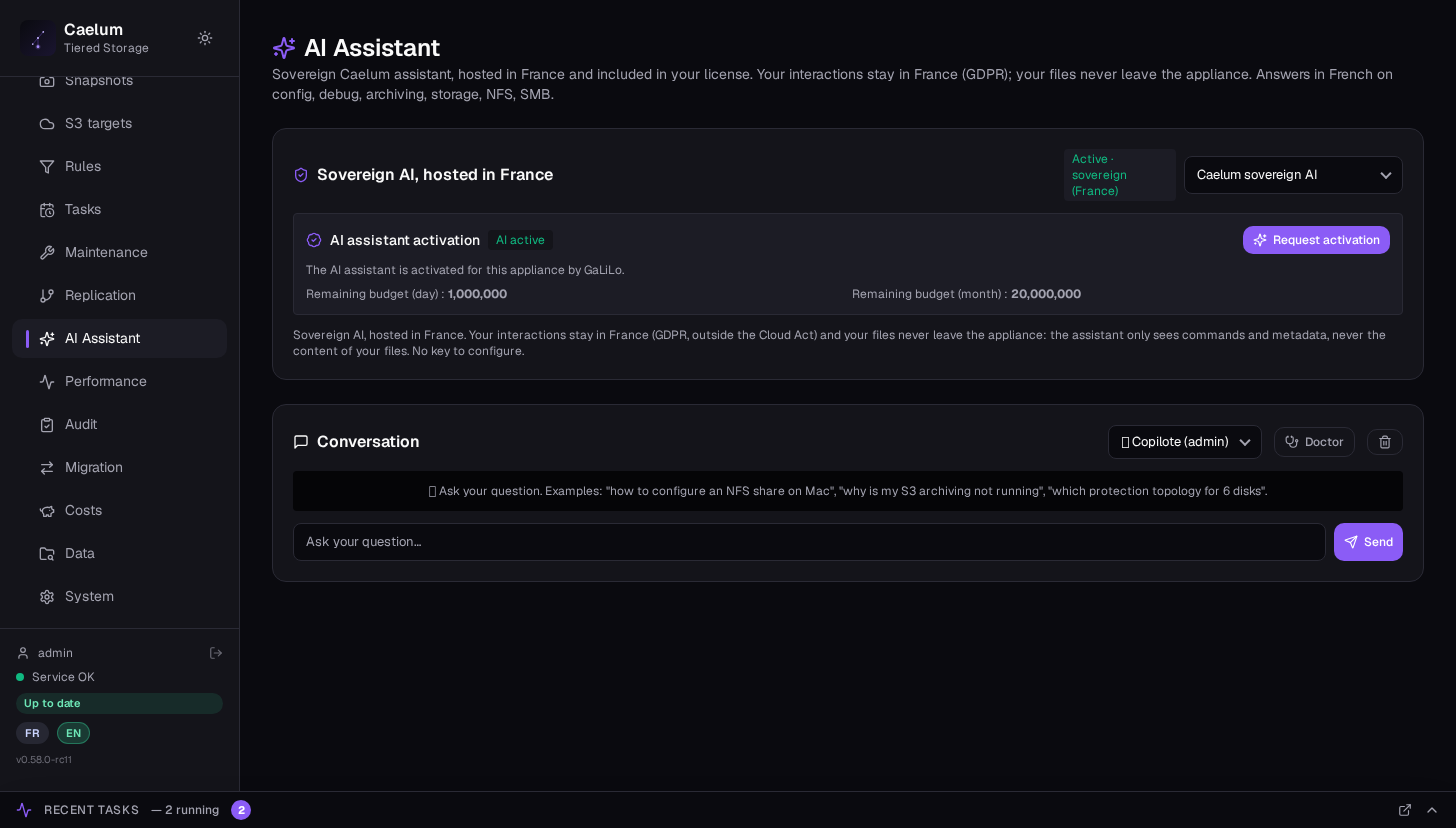
Task: Open the Caelum sovereign AI provider dropdown
Action: pos(1293,175)
